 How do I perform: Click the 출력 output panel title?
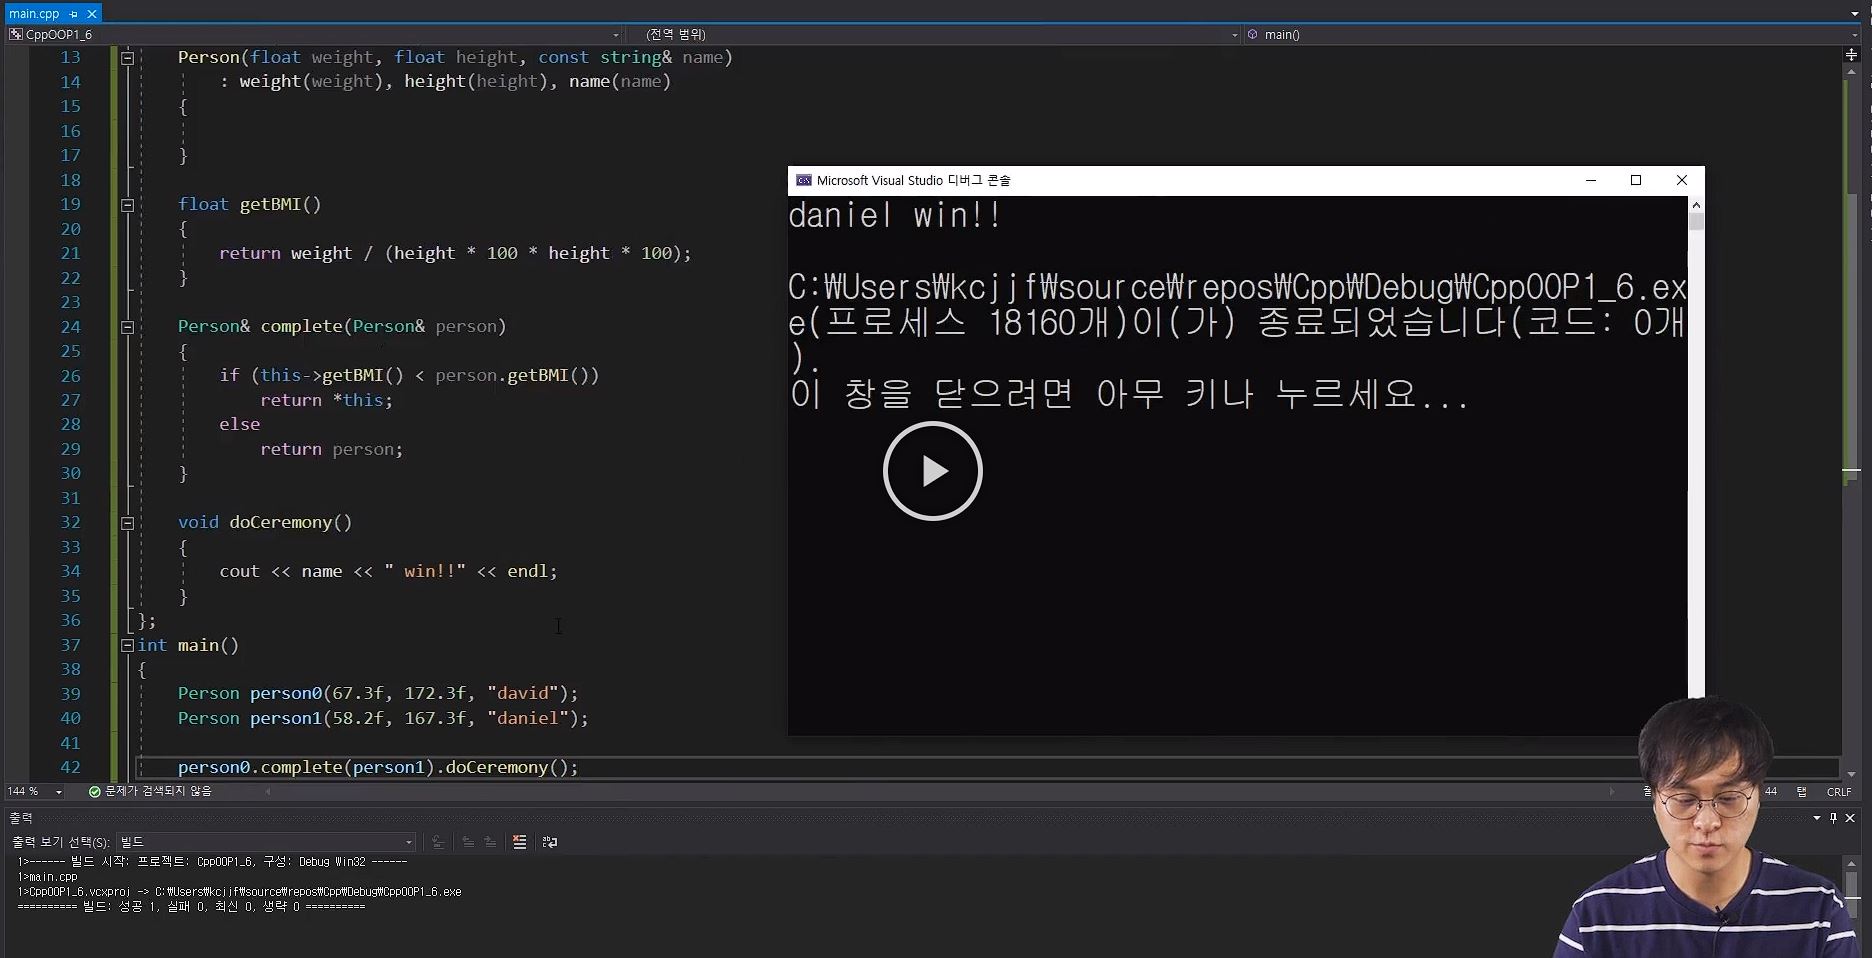[x=21, y=818]
